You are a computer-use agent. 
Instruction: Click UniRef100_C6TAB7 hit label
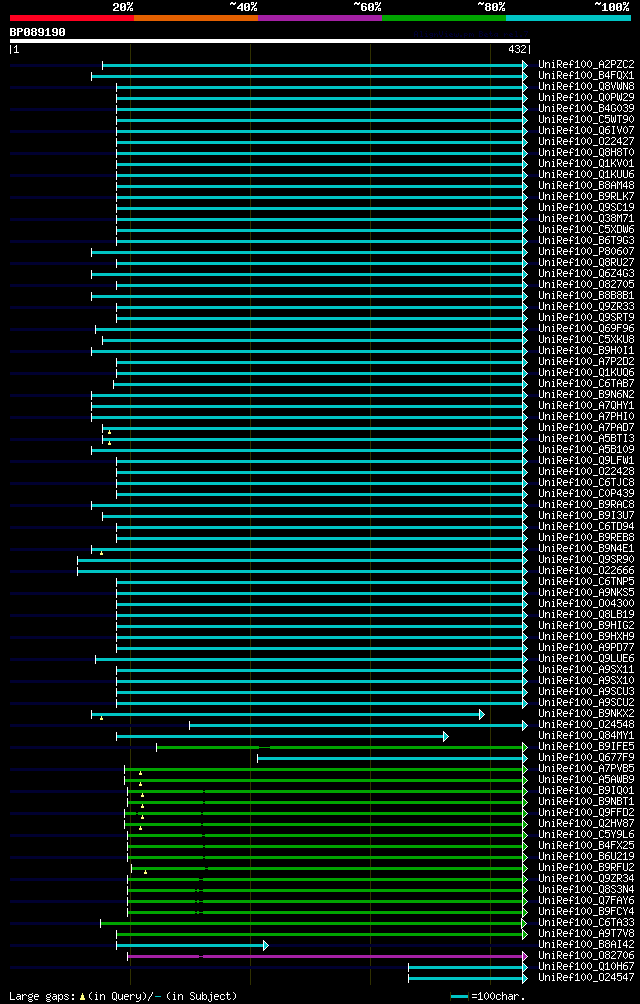click(x=586, y=384)
